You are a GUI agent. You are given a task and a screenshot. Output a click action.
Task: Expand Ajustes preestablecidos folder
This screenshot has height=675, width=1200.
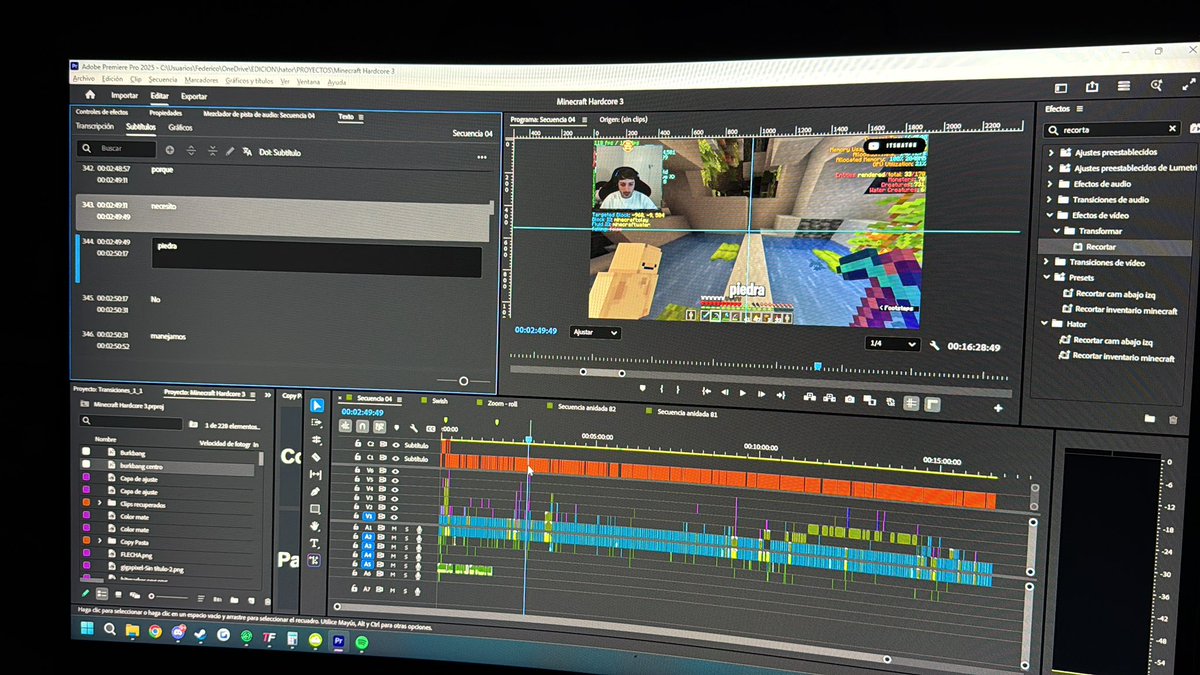[1050, 153]
